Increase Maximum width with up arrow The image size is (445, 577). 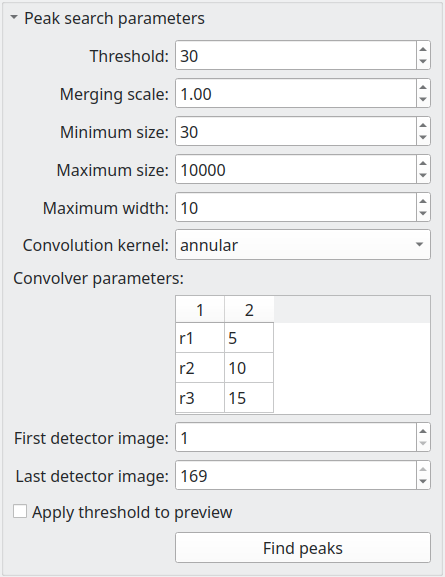tap(423, 201)
